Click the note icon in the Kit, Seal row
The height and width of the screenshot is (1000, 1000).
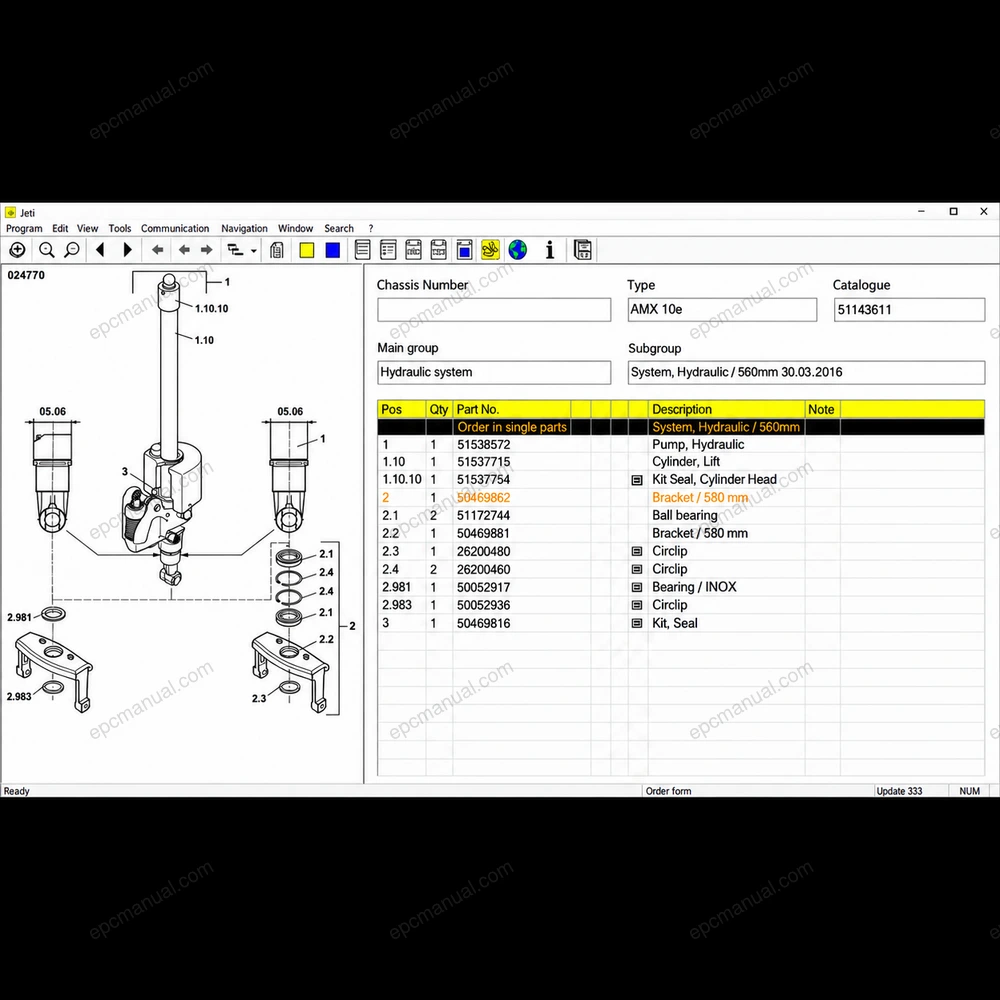636,623
